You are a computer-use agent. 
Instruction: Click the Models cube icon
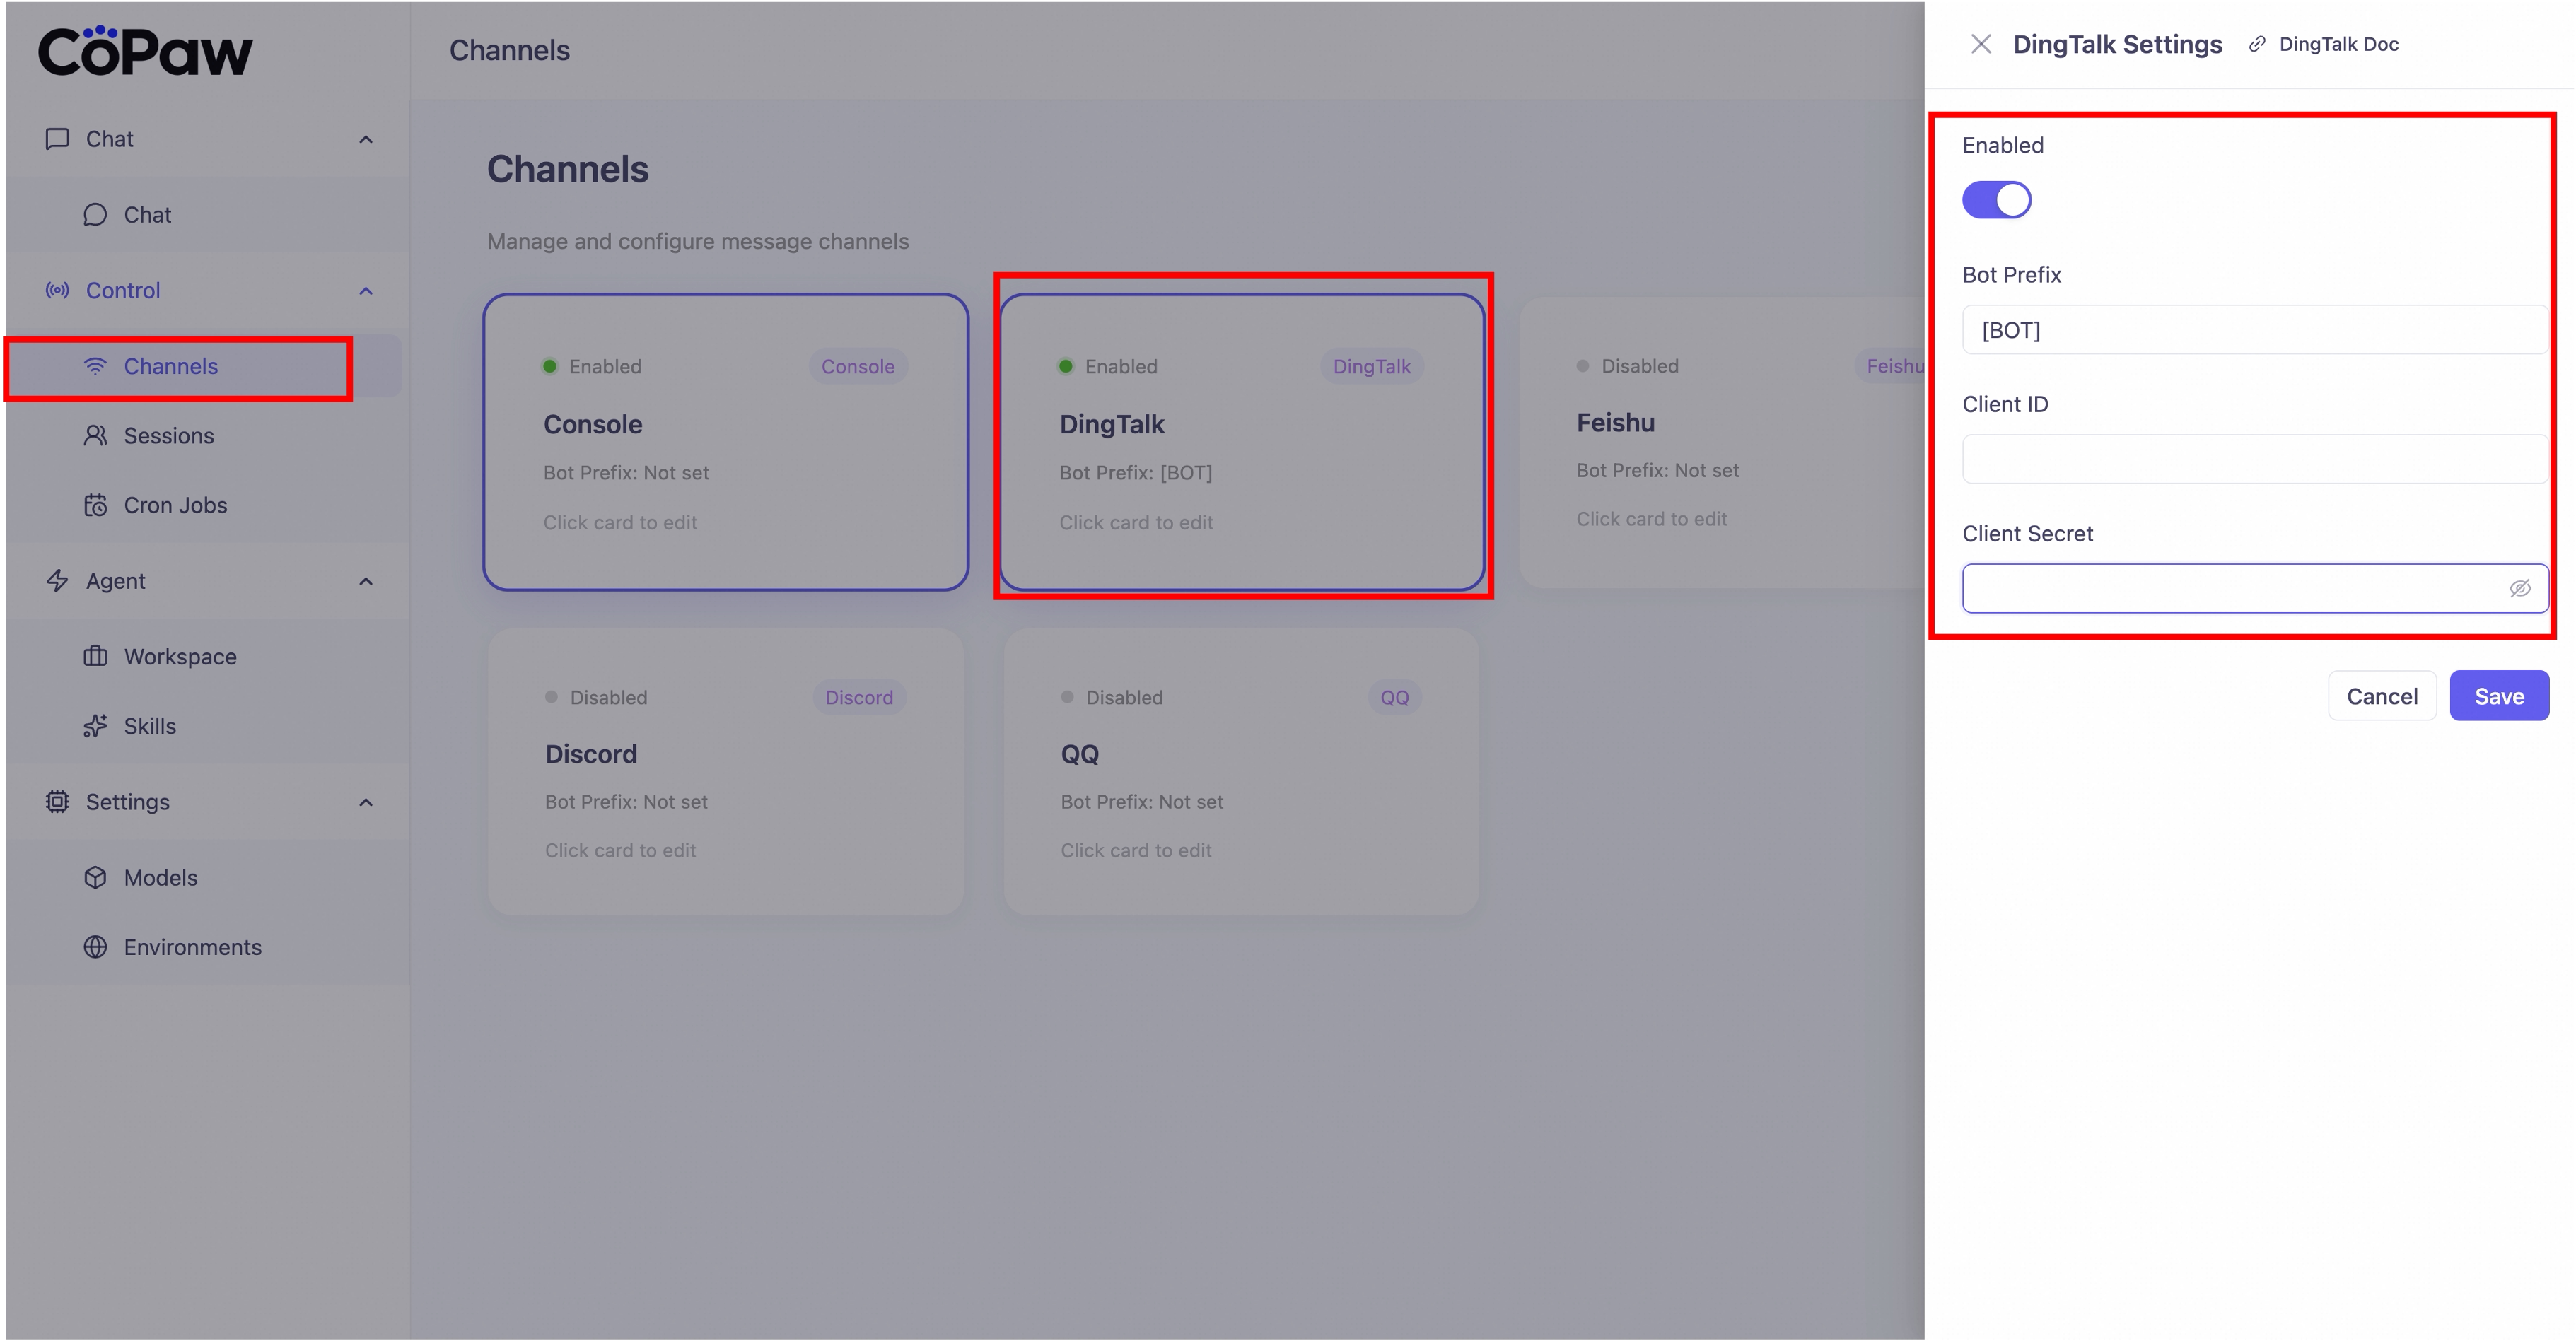[95, 878]
